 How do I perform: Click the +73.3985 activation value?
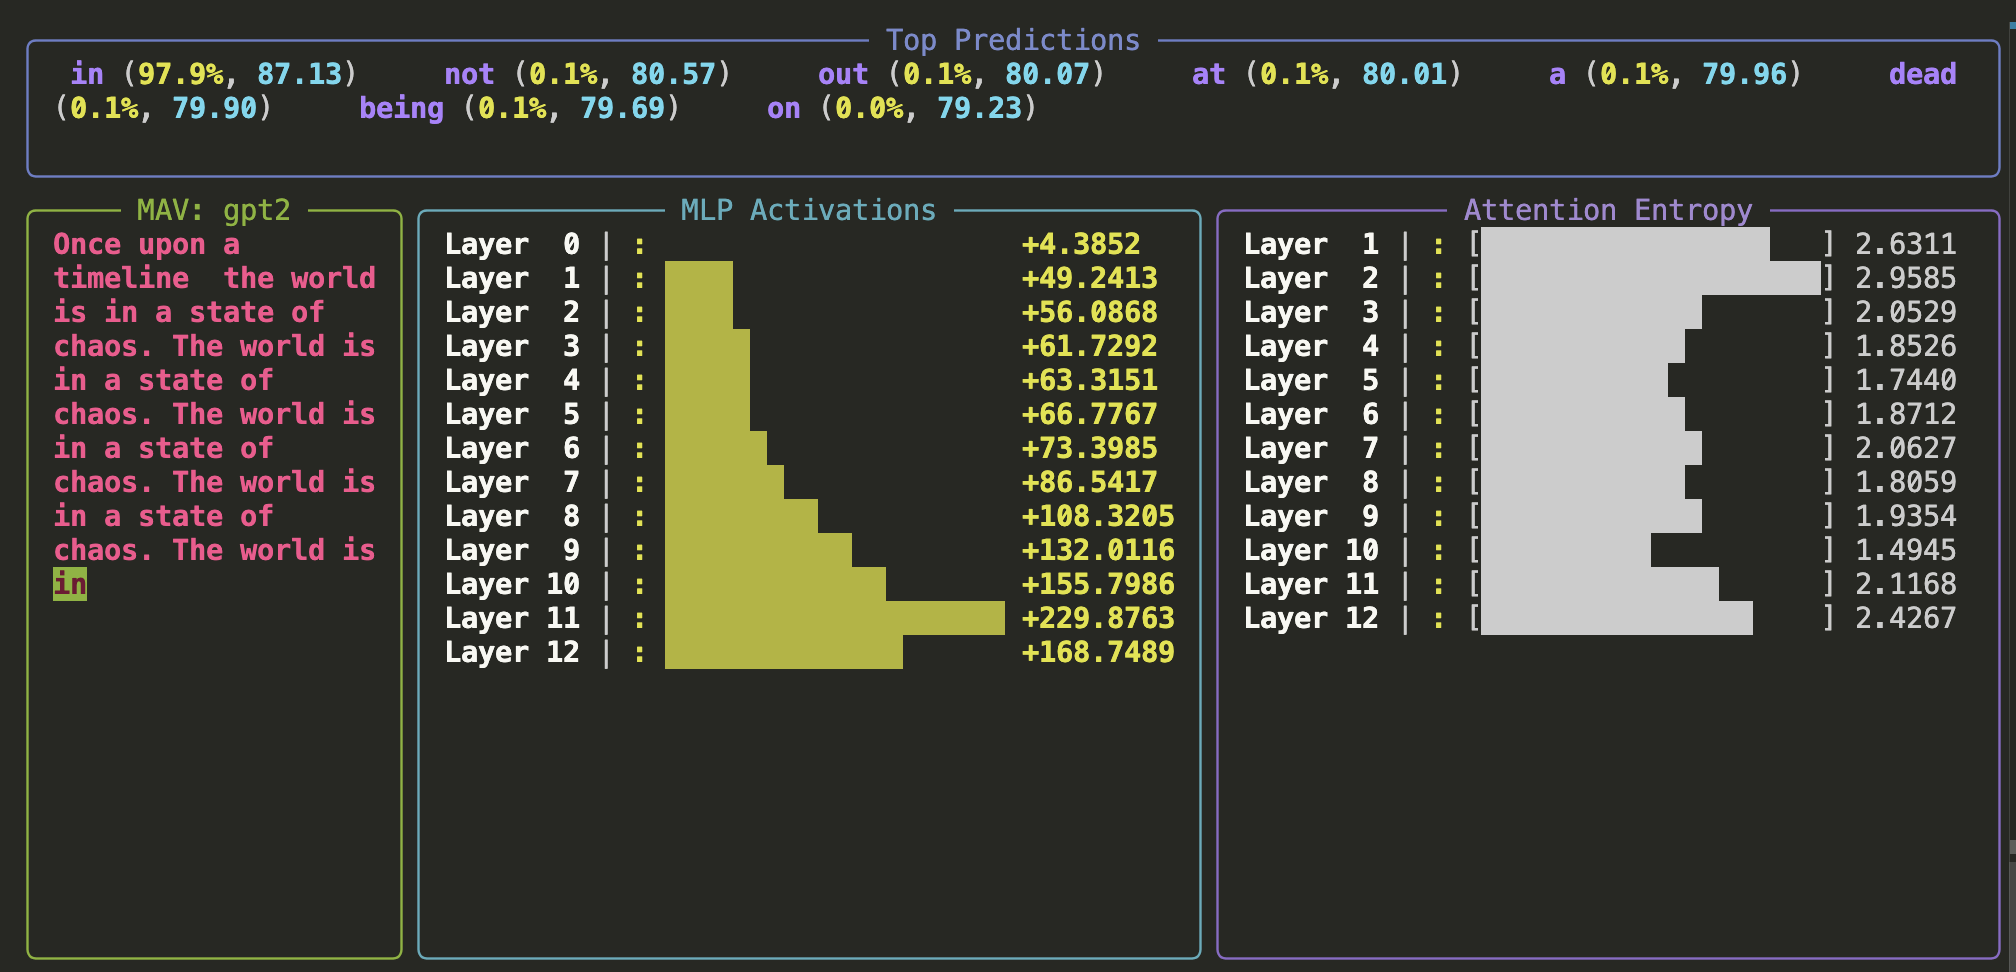(1090, 448)
